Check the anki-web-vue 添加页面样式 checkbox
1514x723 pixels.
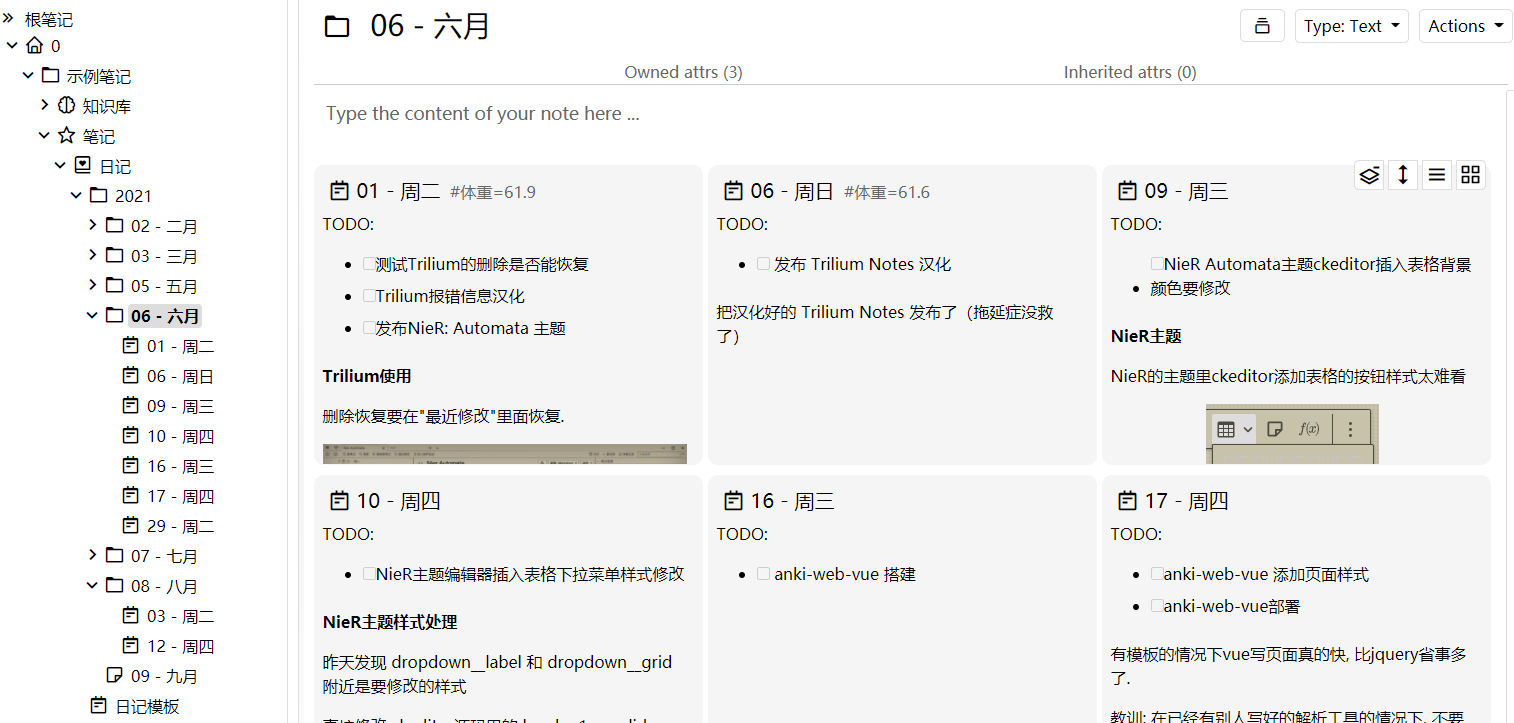(1157, 575)
